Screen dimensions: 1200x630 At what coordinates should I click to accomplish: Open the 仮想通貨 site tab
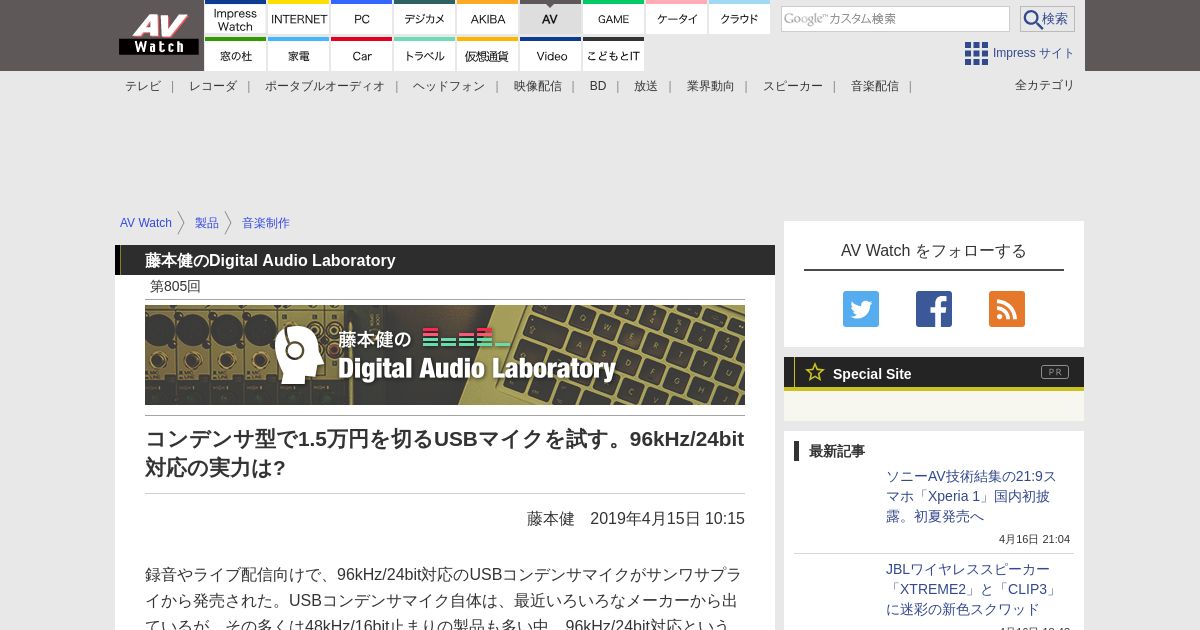488,55
